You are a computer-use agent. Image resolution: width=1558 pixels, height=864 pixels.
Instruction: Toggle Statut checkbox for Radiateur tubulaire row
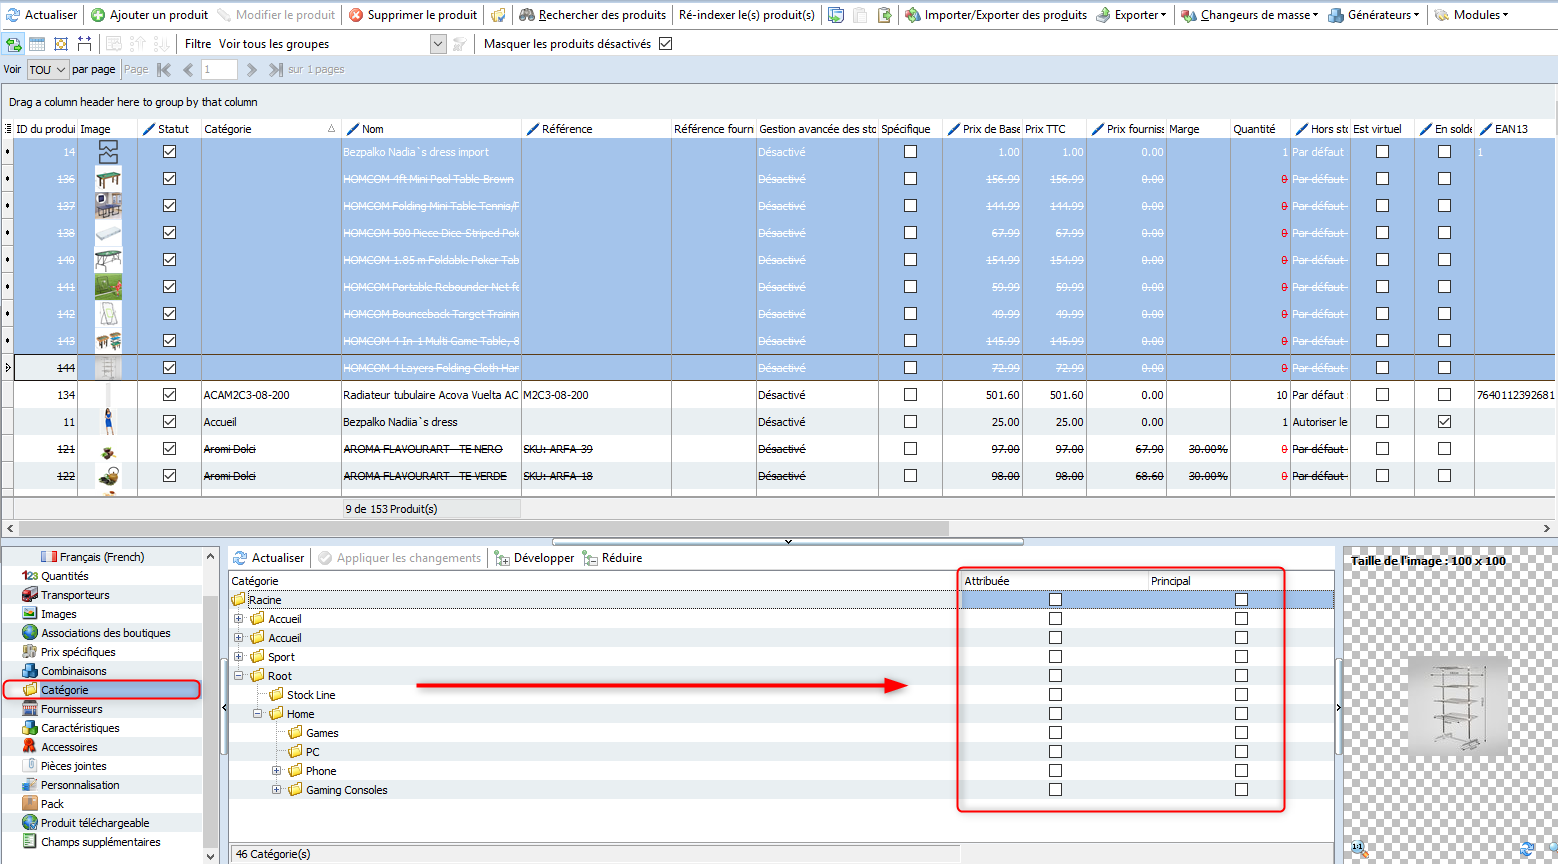pyautogui.click(x=169, y=395)
